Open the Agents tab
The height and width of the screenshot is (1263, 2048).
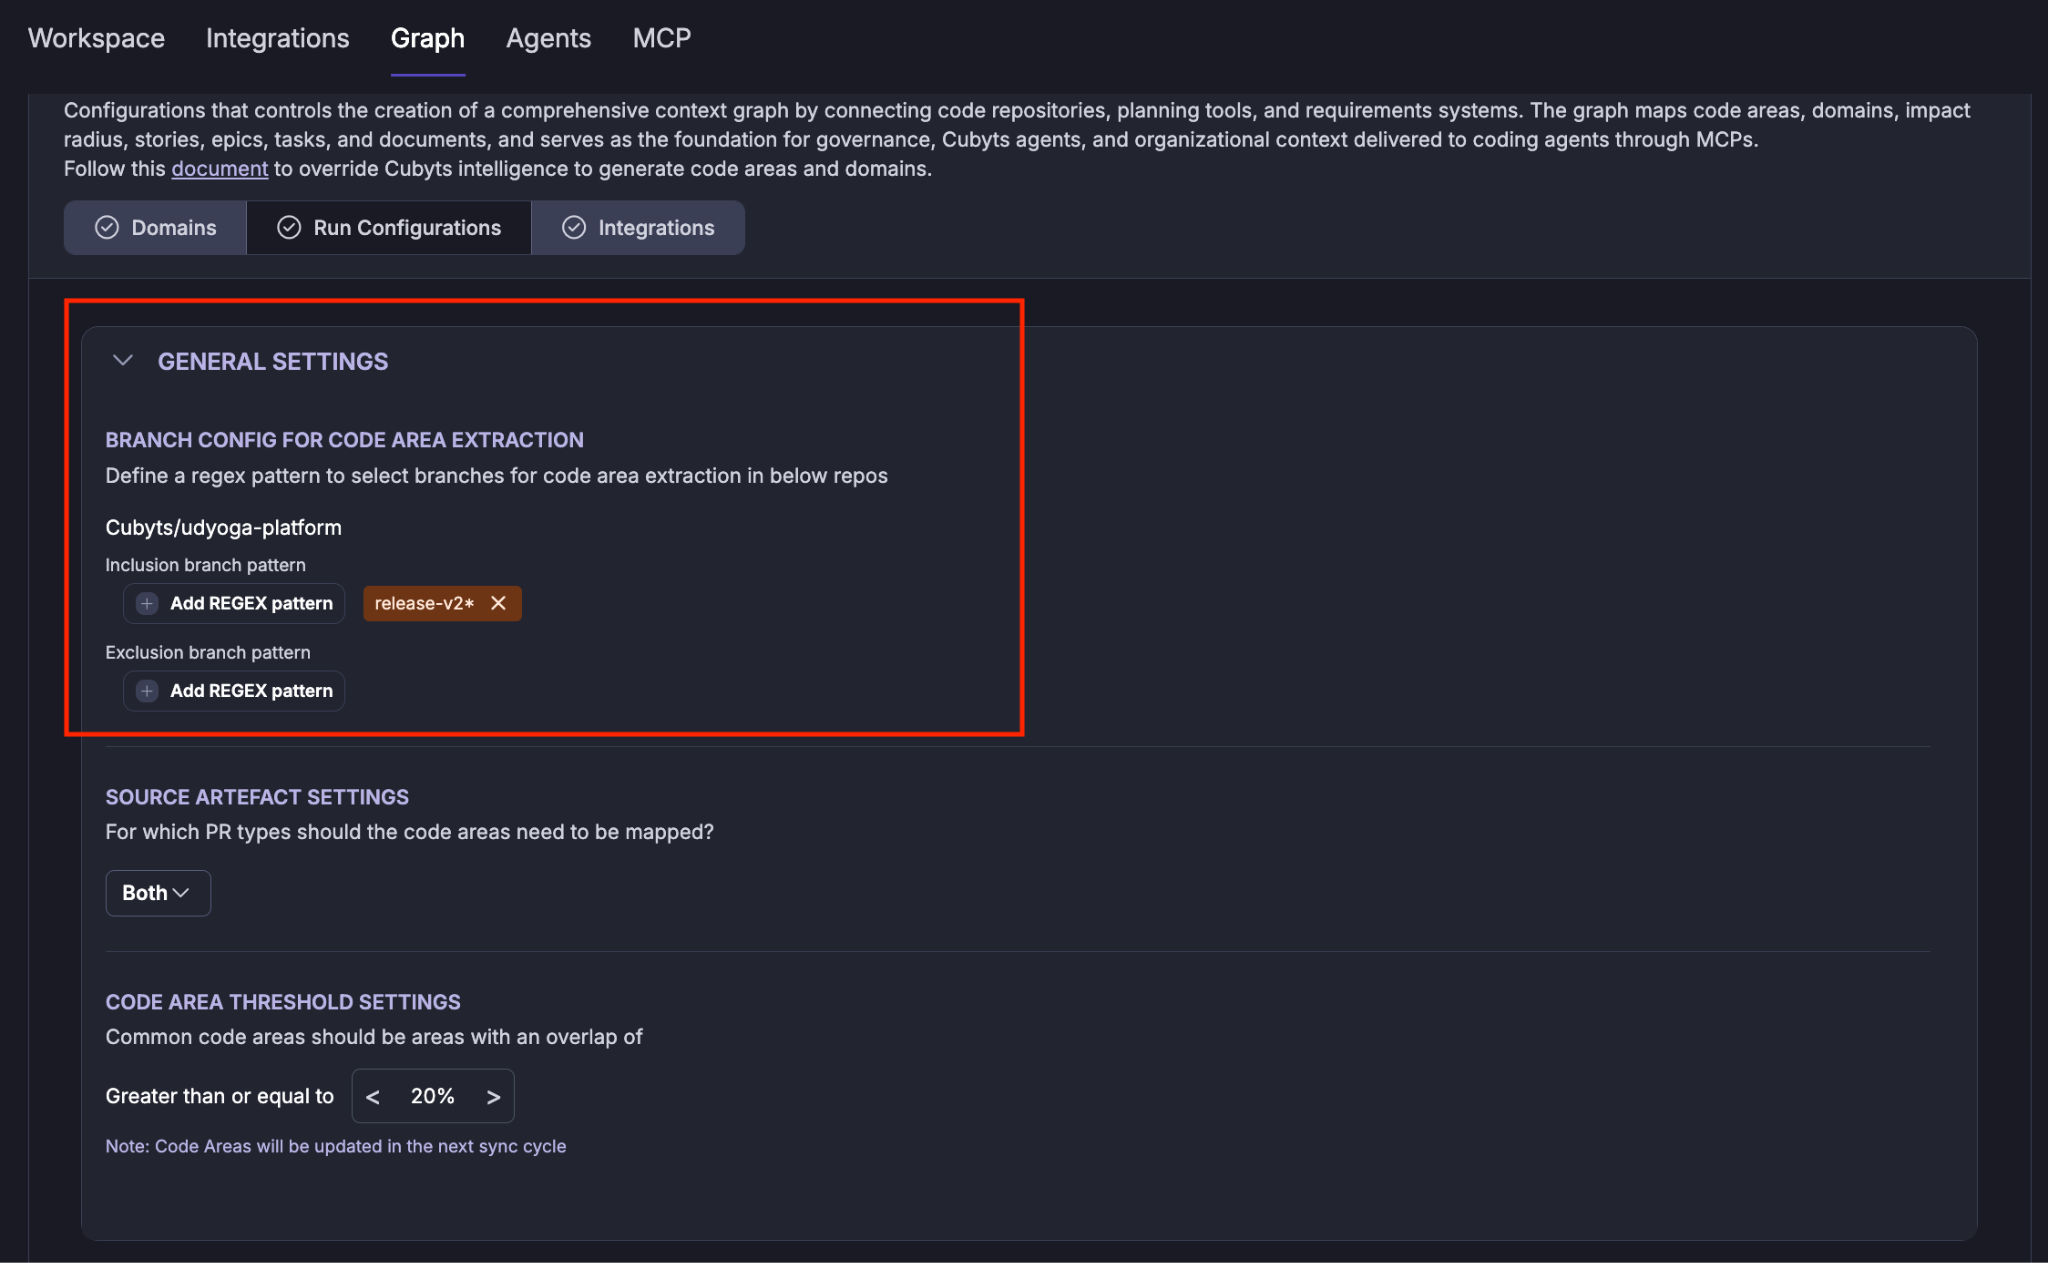coord(548,38)
